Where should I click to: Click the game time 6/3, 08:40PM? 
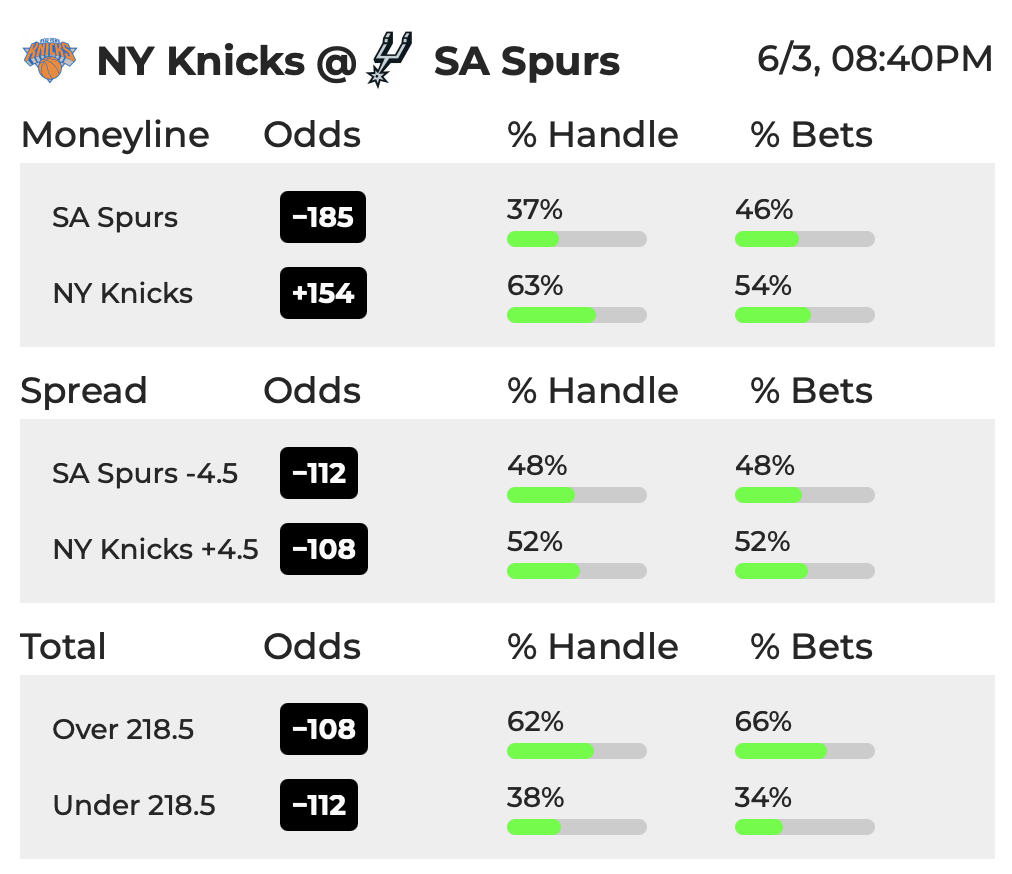coord(875,59)
